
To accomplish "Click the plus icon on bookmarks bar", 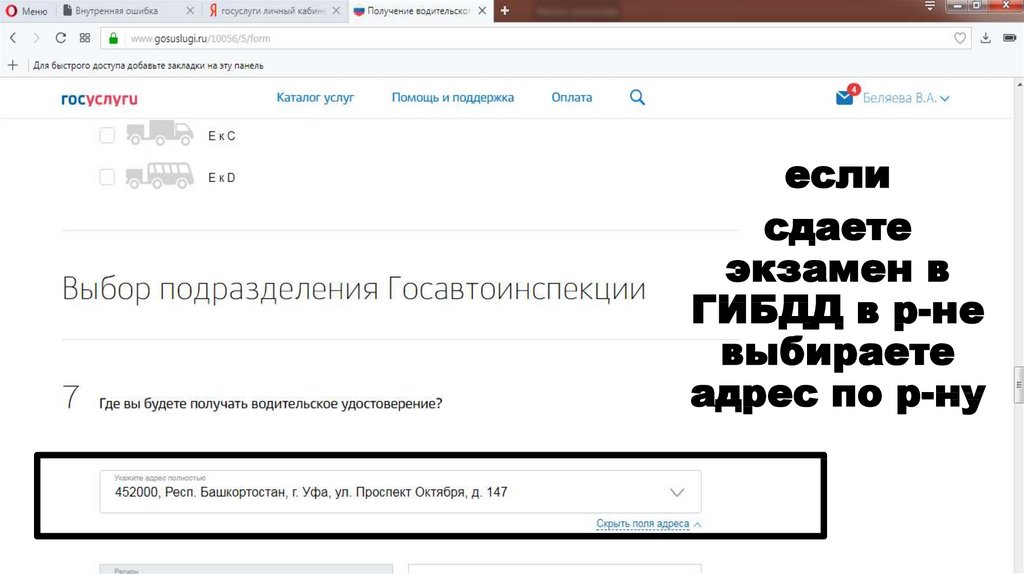I will click(12, 65).
